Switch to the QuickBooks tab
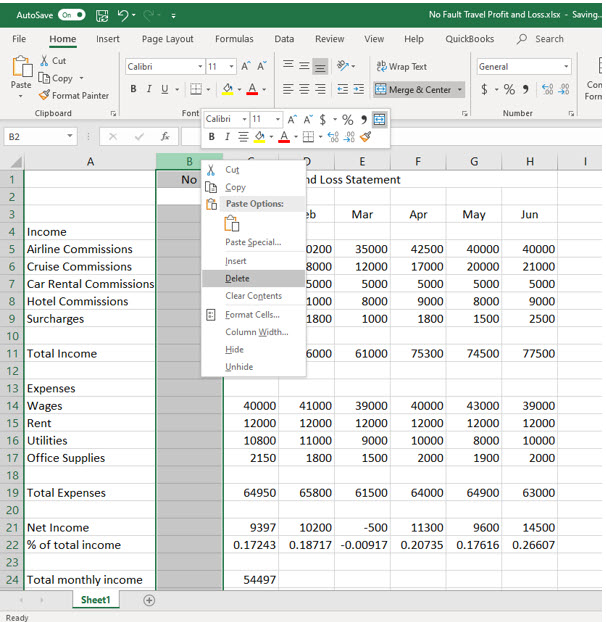Image resolution: width=606 pixels, height=622 pixels. [x=470, y=39]
